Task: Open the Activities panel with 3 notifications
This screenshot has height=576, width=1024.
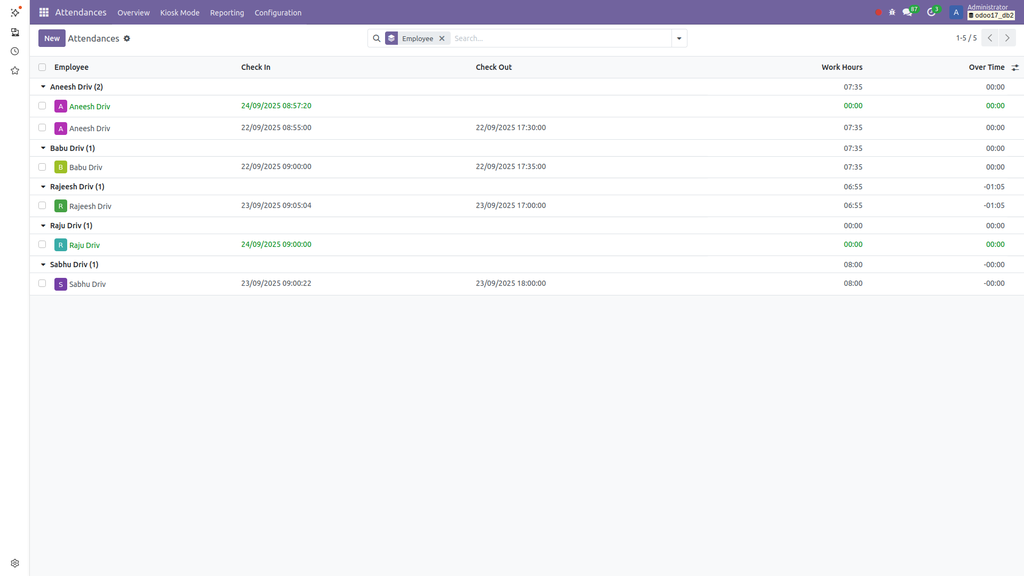Action: click(x=931, y=12)
